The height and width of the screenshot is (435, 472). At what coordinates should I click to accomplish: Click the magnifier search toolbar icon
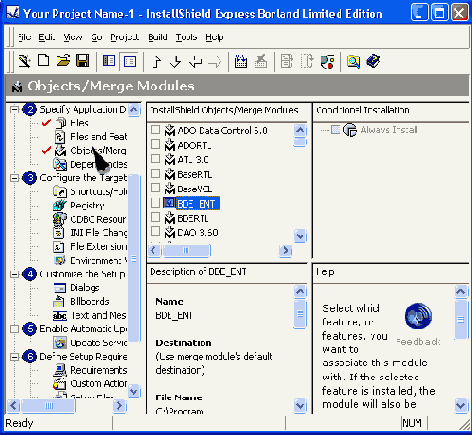coord(353,62)
